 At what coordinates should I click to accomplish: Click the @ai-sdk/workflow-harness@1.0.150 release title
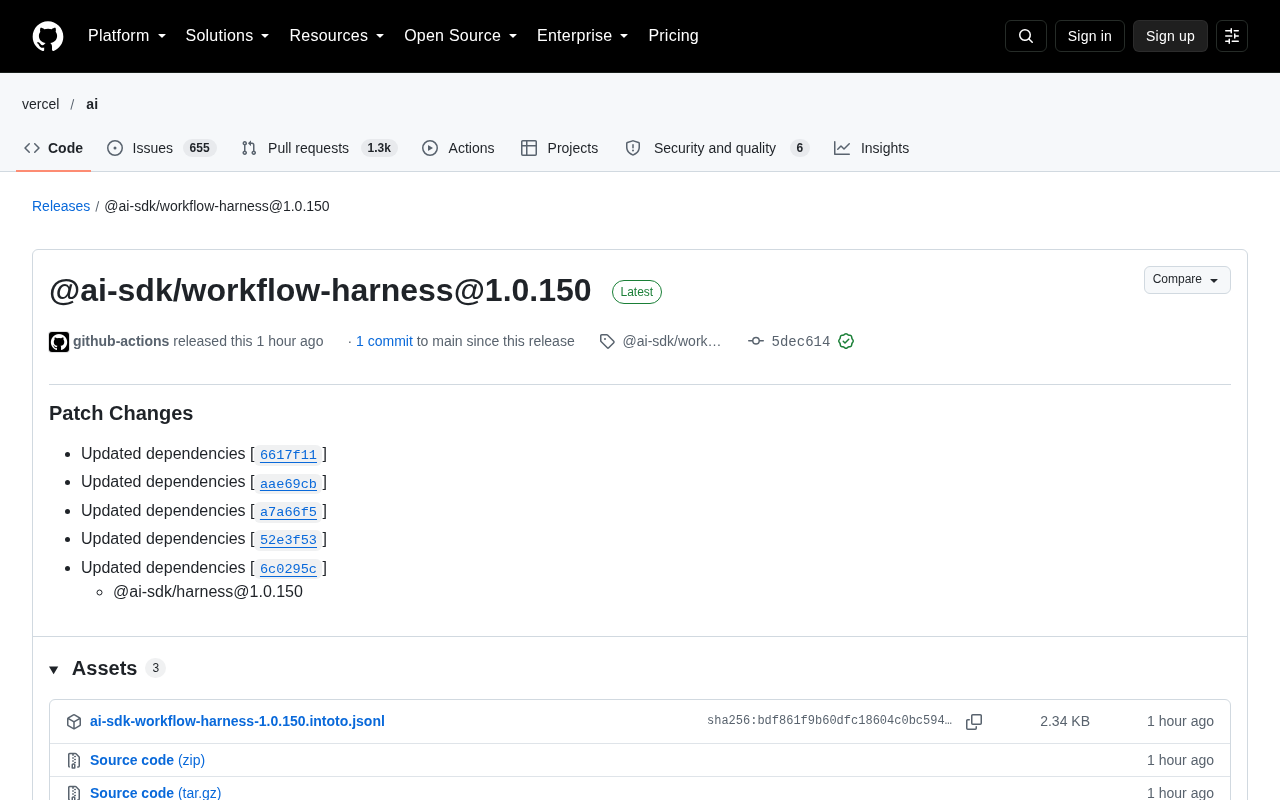(x=320, y=290)
